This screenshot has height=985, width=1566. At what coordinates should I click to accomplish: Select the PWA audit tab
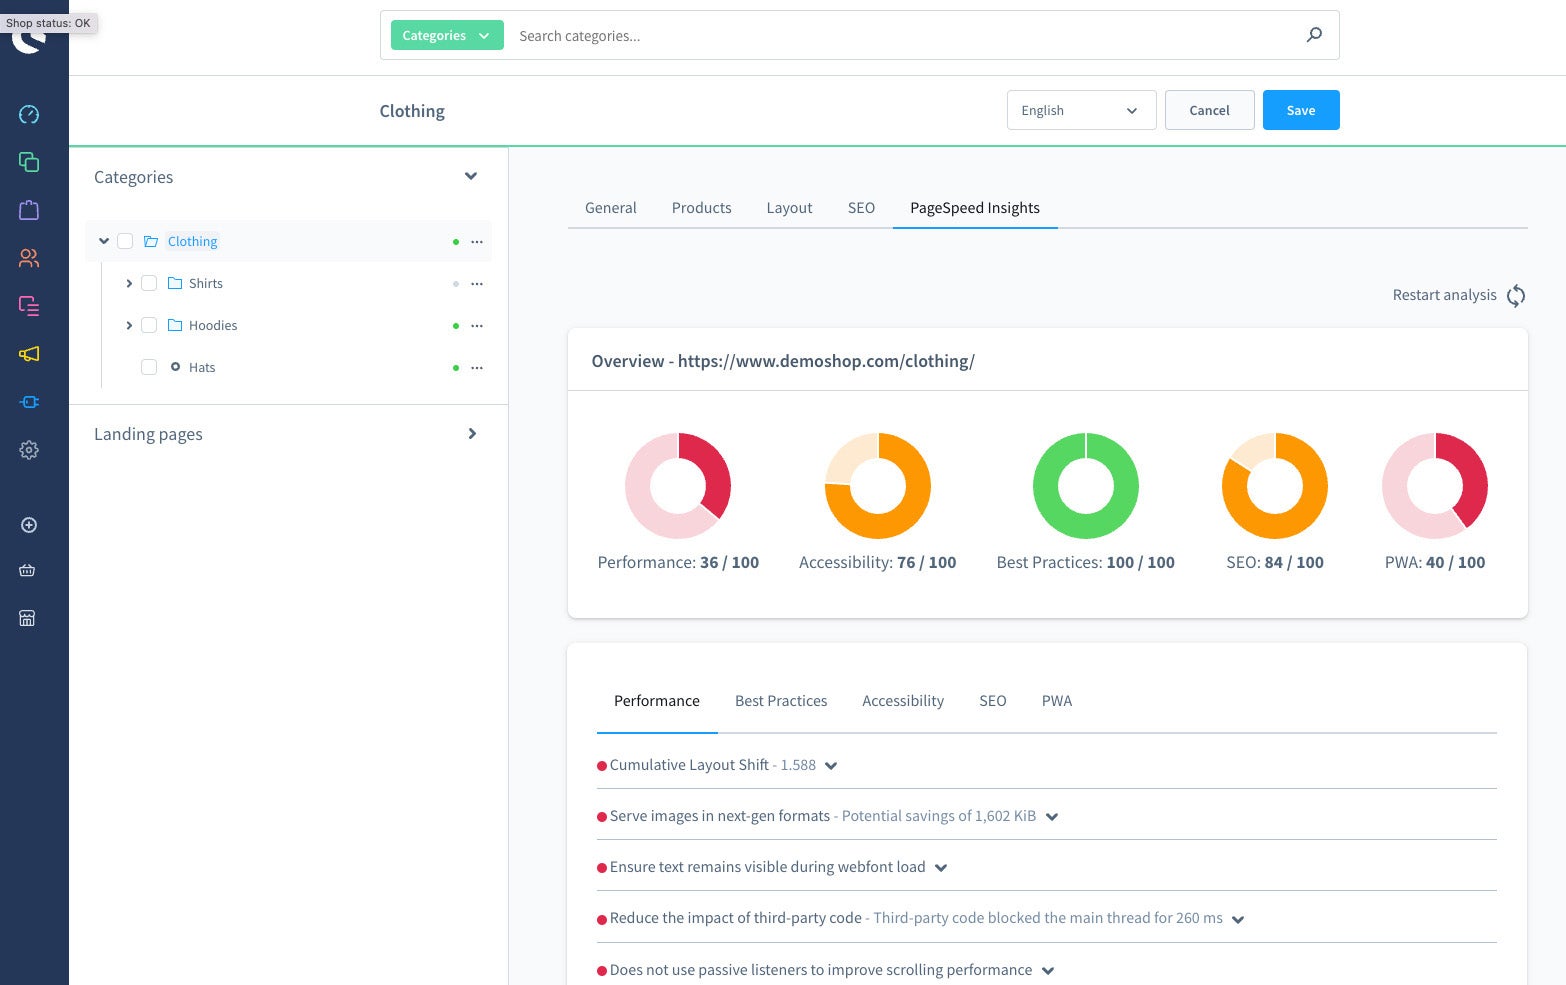[1057, 701]
